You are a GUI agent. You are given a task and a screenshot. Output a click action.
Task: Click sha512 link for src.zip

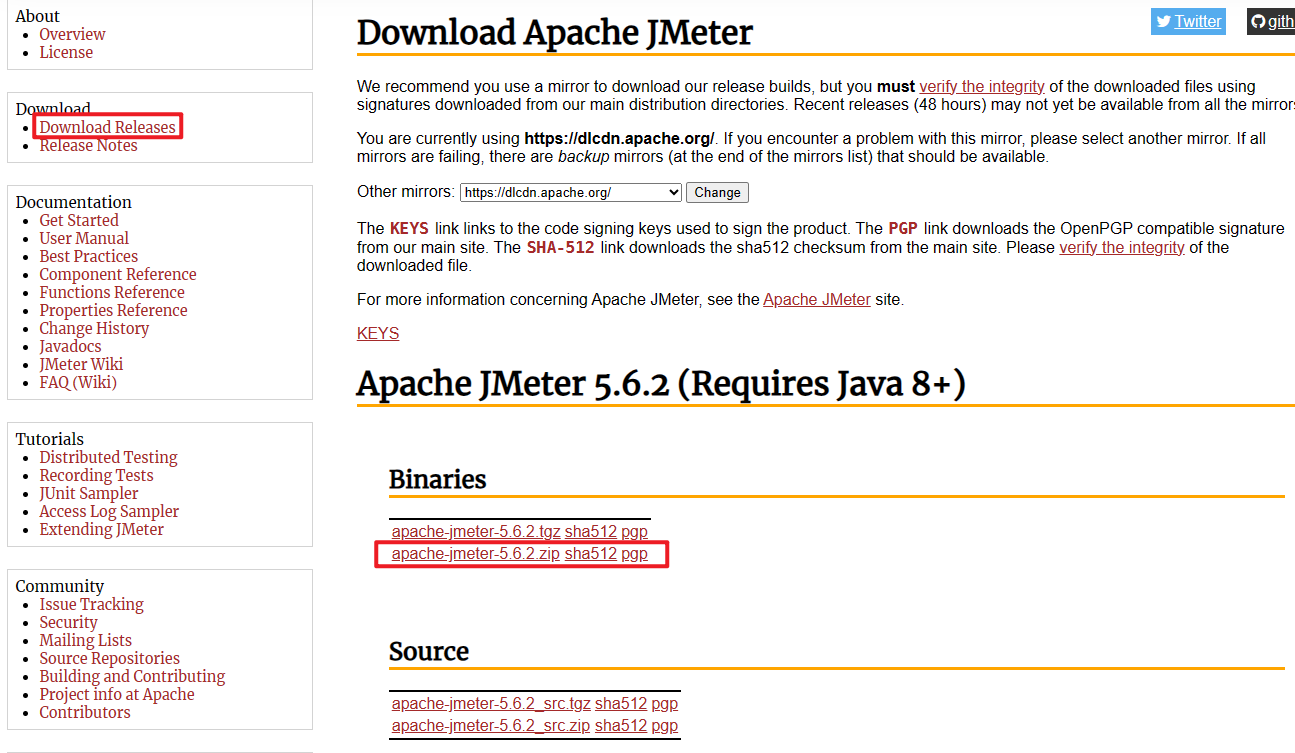pyautogui.click(x=621, y=725)
